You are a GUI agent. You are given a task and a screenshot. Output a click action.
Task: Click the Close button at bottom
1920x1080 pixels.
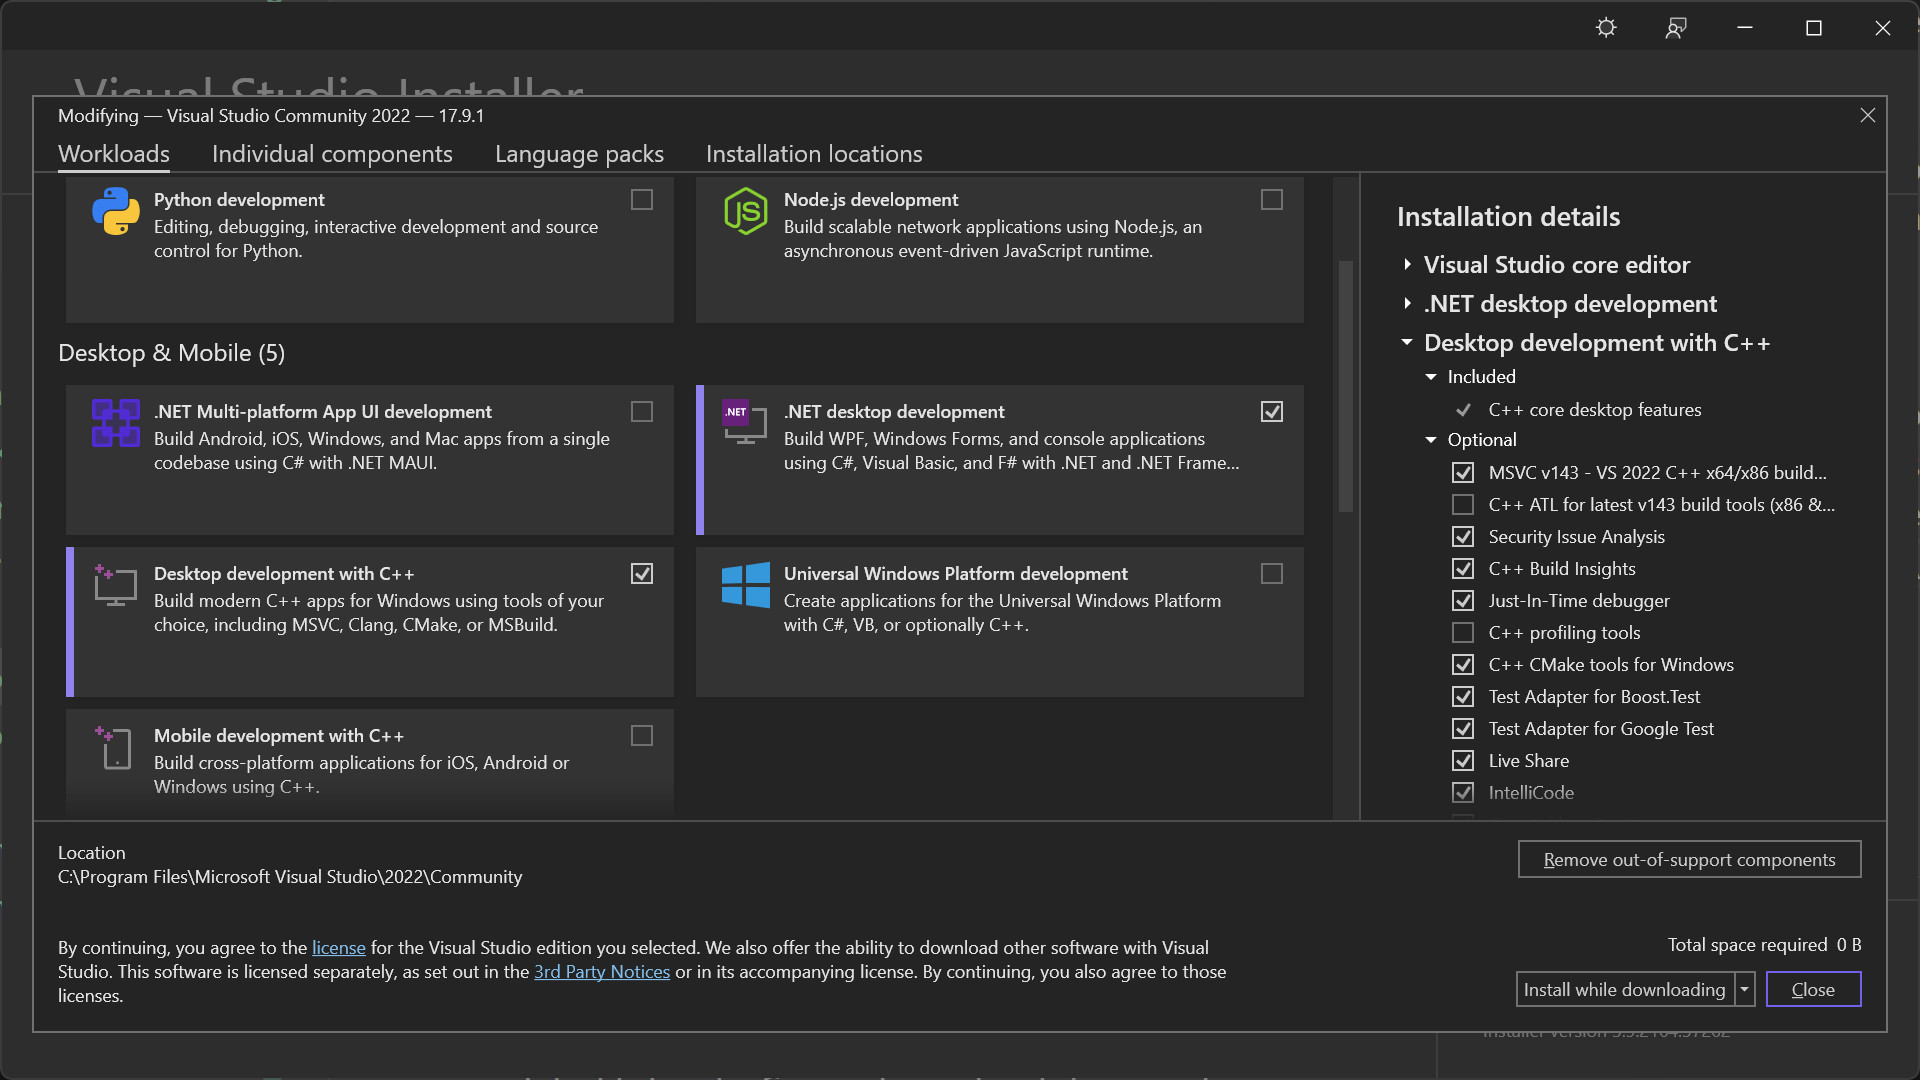[x=1813, y=990]
